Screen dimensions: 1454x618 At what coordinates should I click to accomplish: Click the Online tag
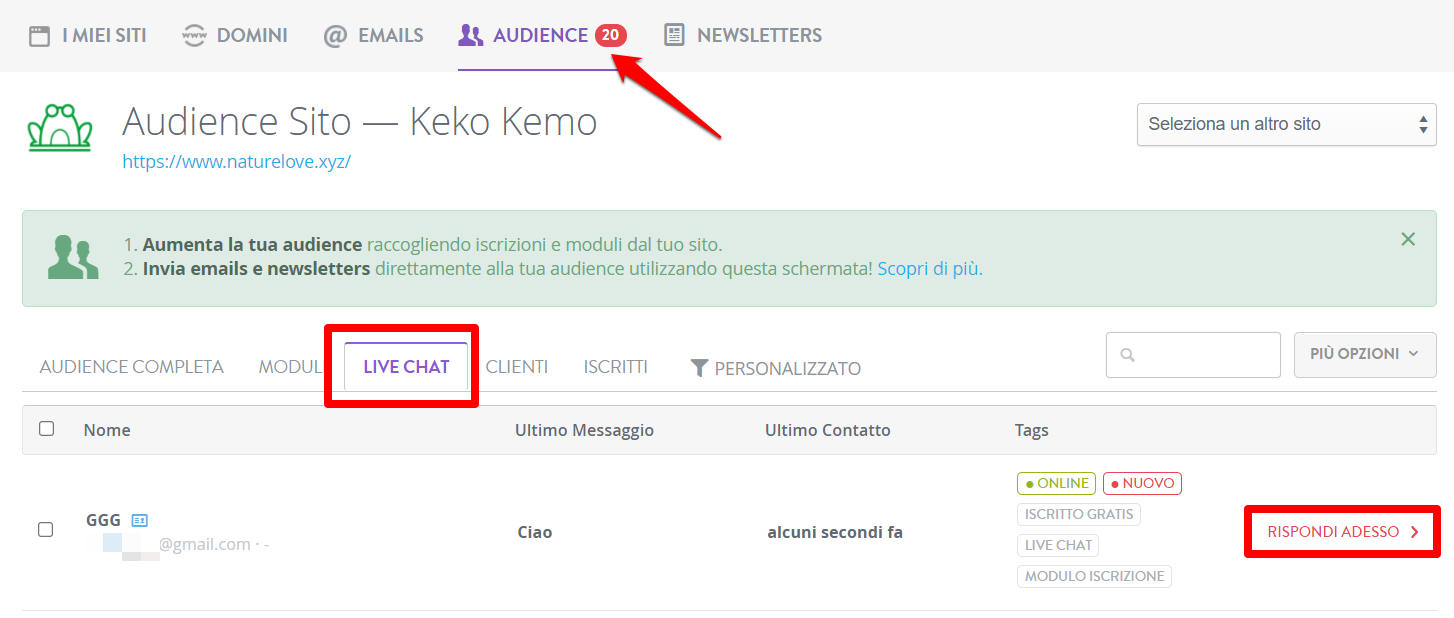pyautogui.click(x=1056, y=483)
